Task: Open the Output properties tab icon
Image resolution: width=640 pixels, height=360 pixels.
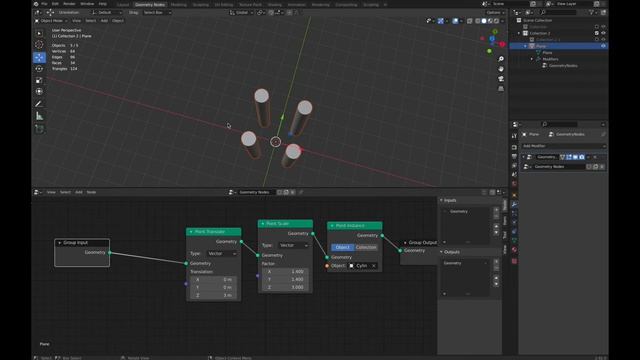Action: [514, 156]
